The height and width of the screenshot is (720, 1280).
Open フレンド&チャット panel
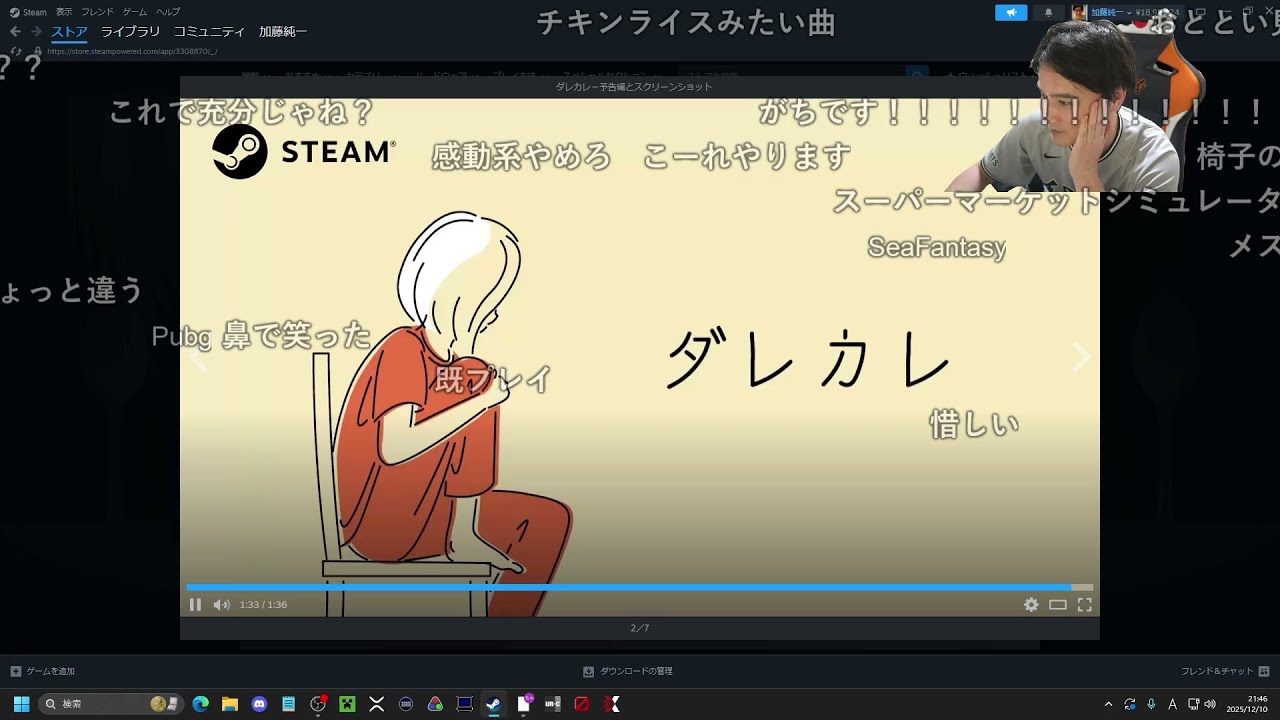[1224, 671]
